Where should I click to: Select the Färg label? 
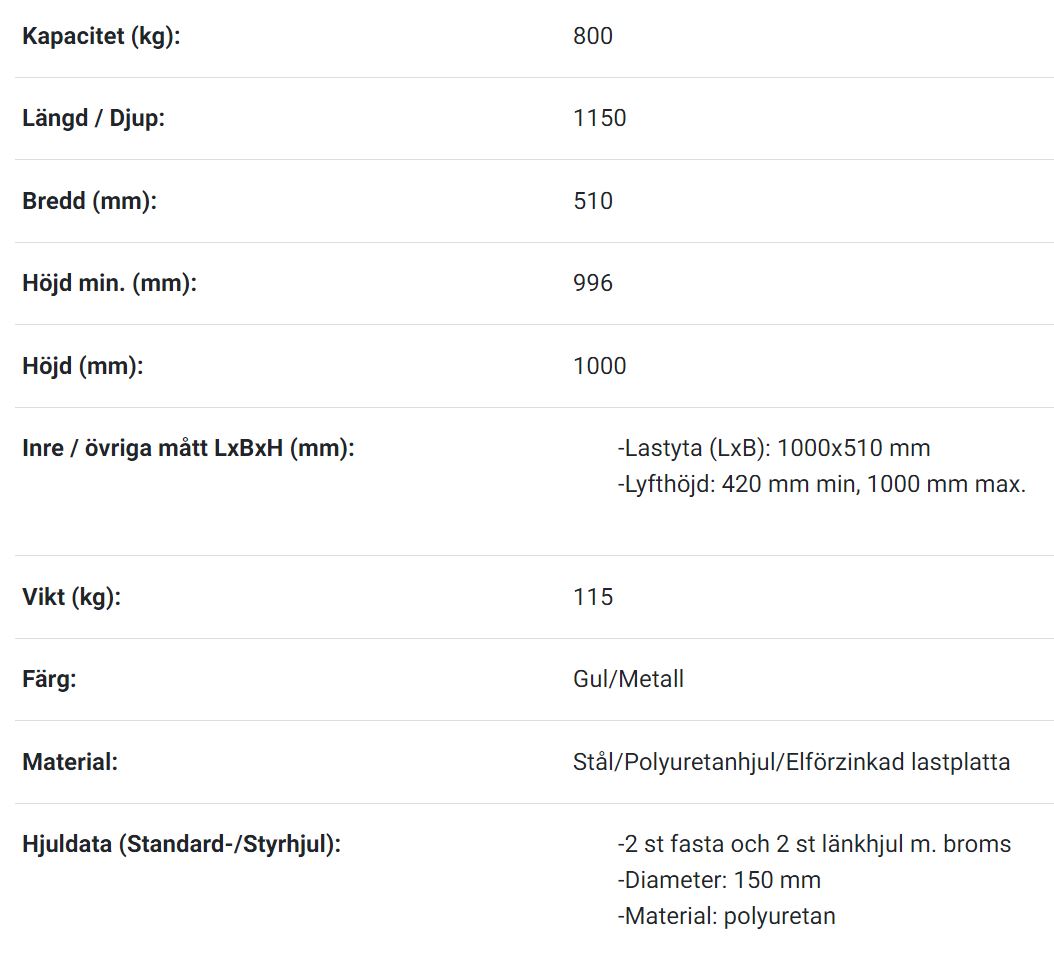pyautogui.click(x=49, y=680)
